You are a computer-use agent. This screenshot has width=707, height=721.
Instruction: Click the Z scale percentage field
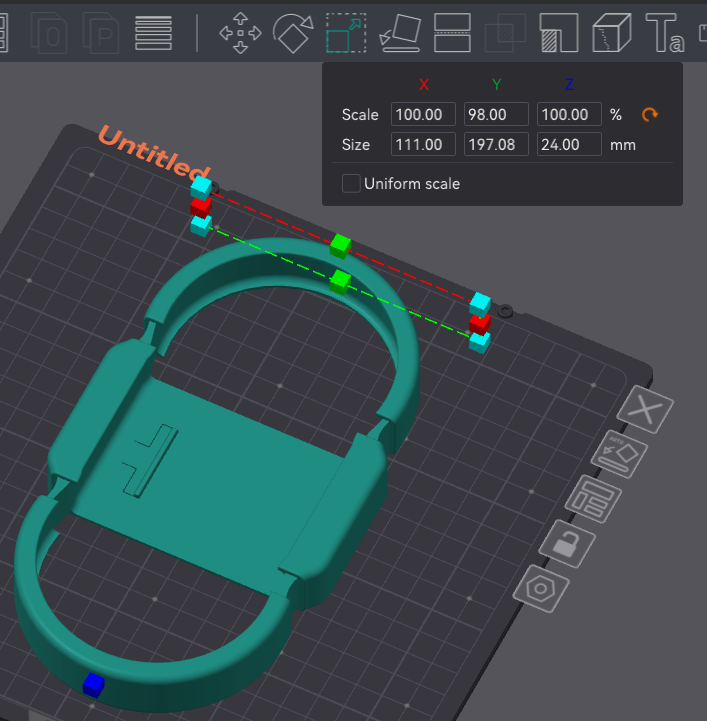(569, 114)
